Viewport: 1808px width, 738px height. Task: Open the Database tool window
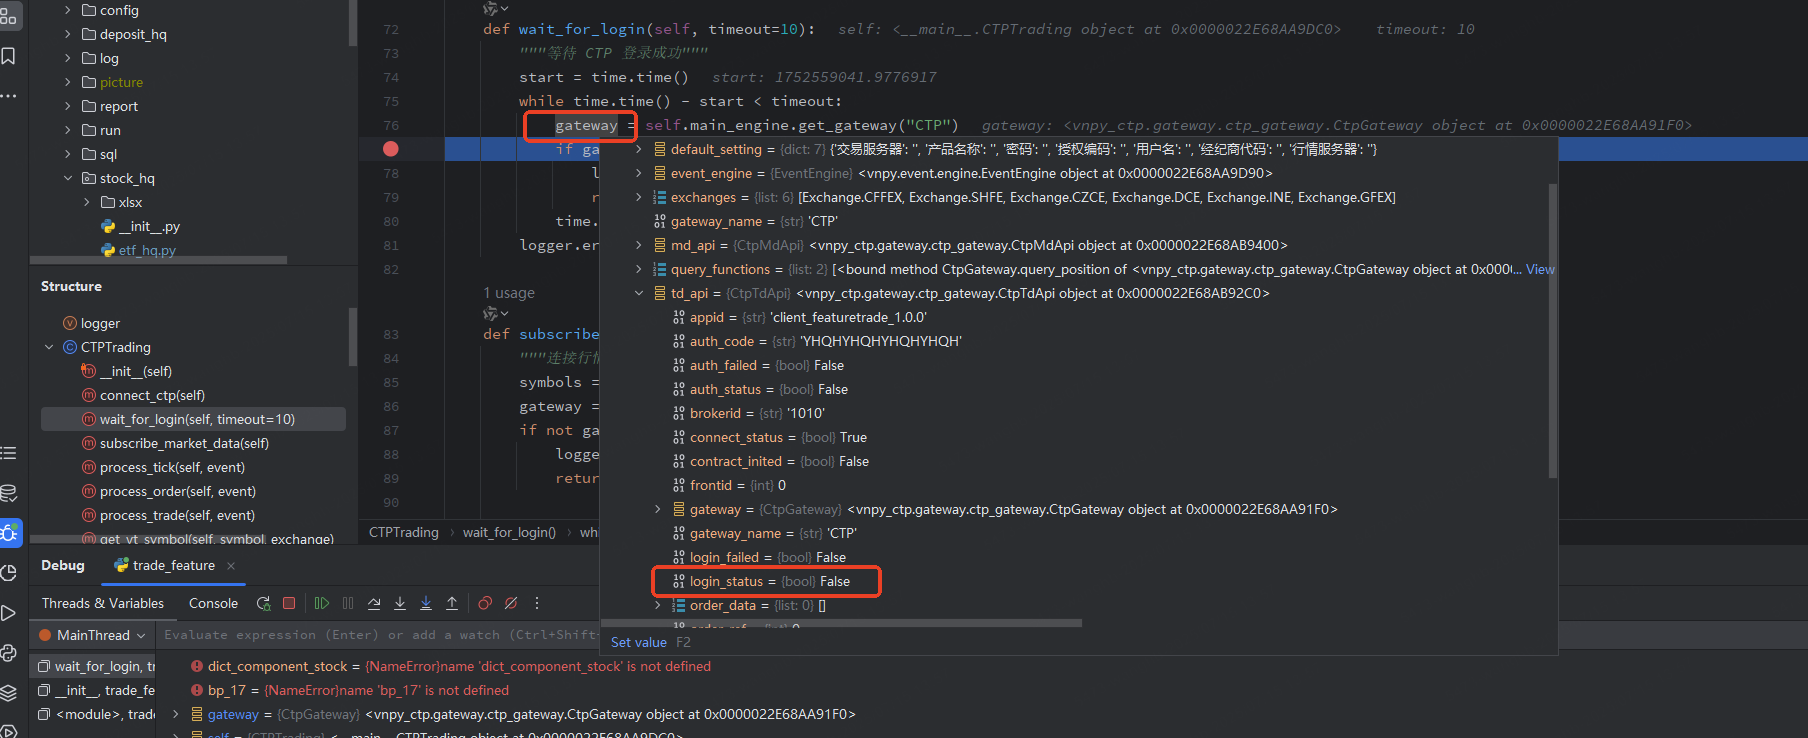coord(9,493)
